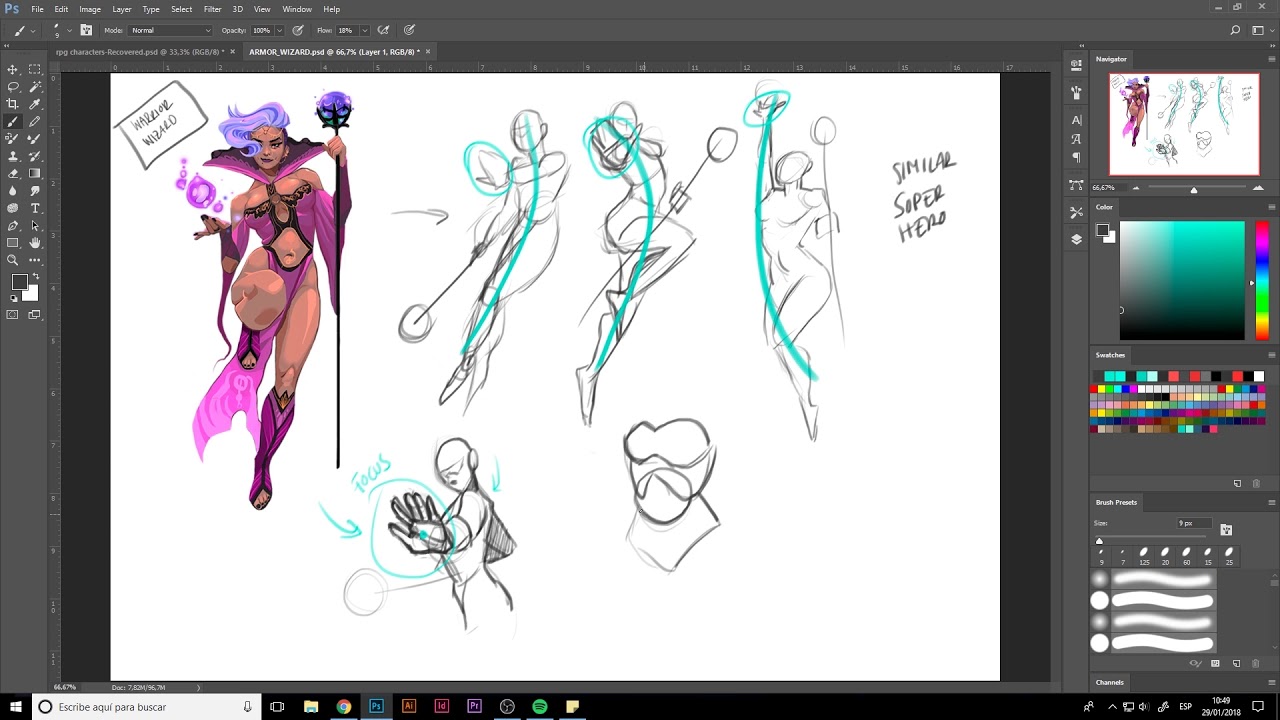Viewport: 1280px width, 720px height.
Task: Open the Opacity slider dropdown arrow
Action: click(x=279, y=30)
